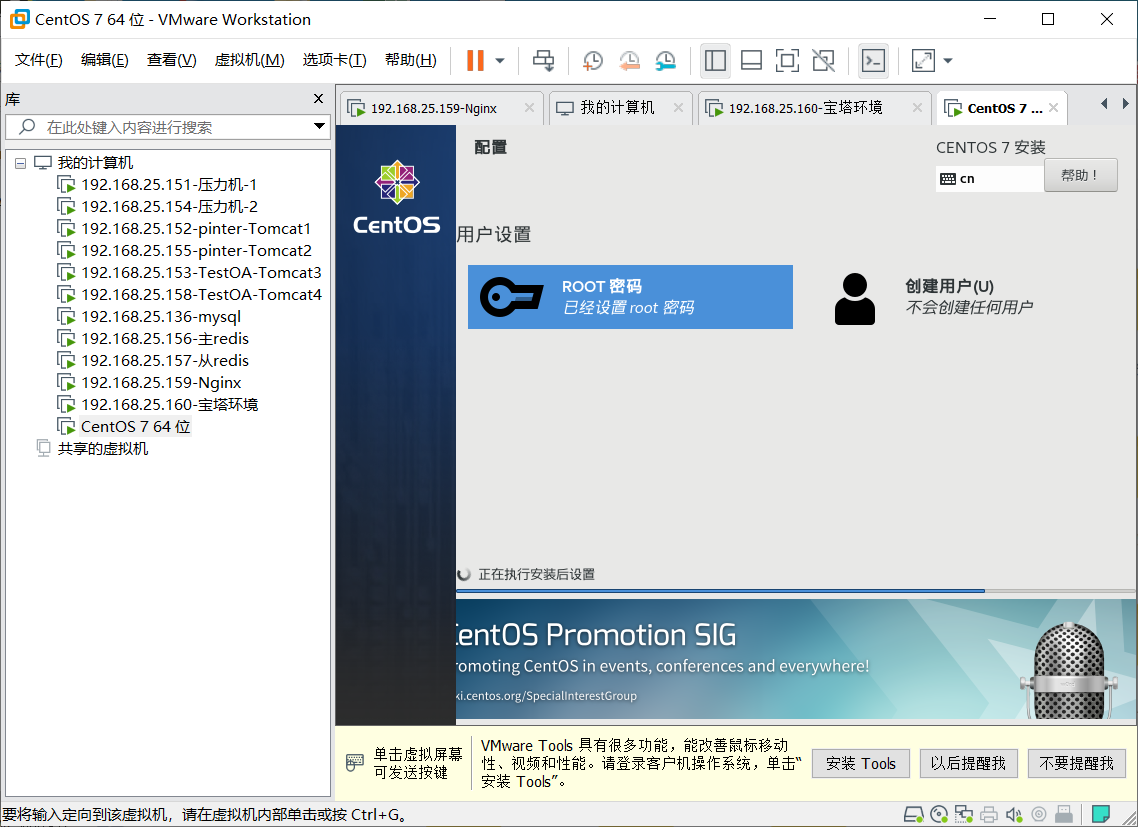
Task: Select 192.168.25.154-压力机-2 in the library
Action: (x=168, y=207)
